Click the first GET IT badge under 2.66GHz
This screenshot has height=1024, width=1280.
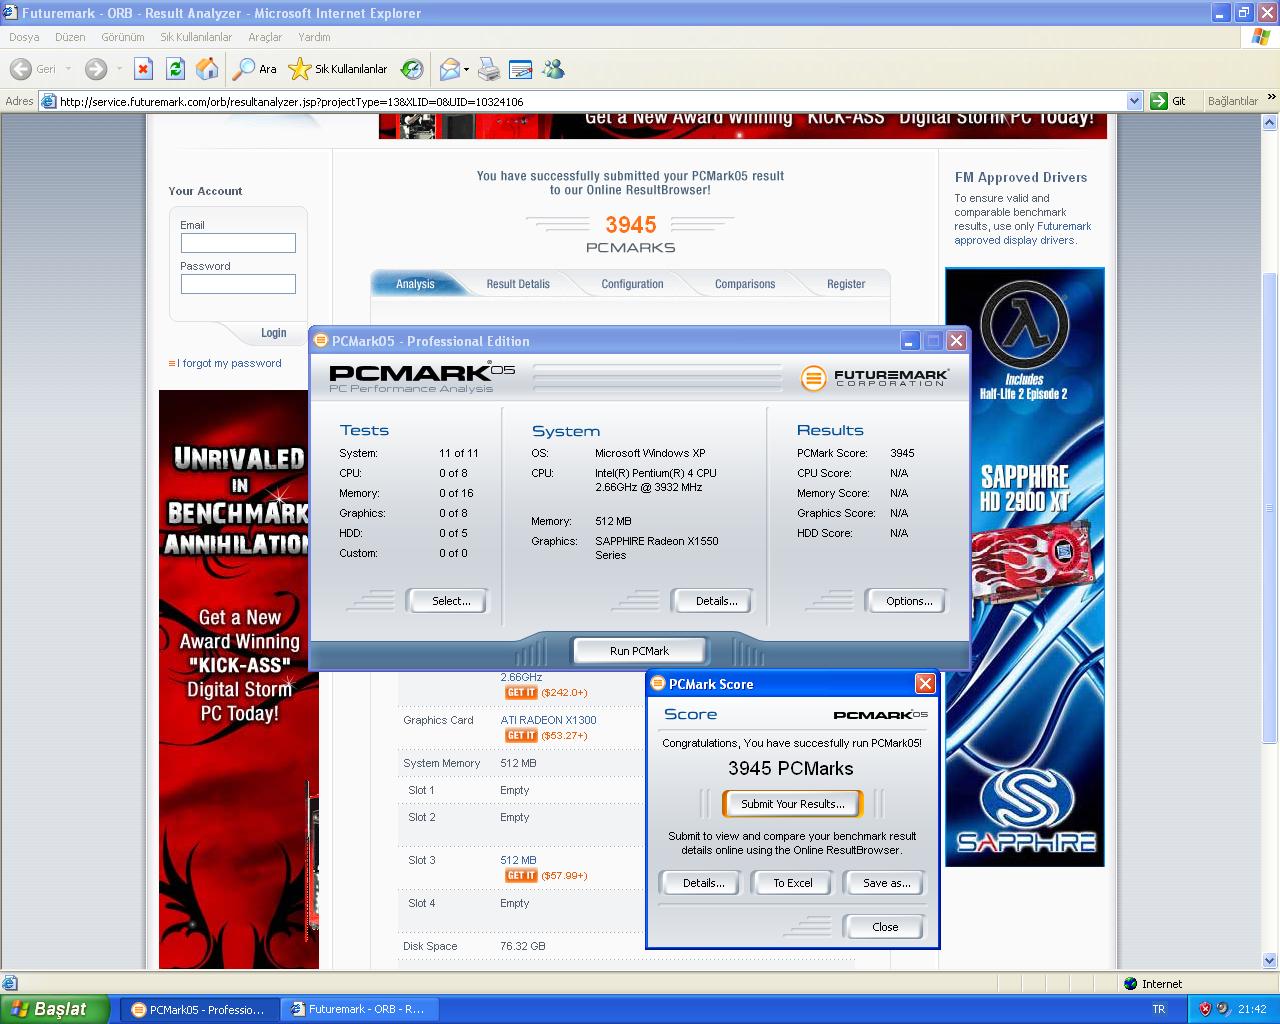[521, 692]
